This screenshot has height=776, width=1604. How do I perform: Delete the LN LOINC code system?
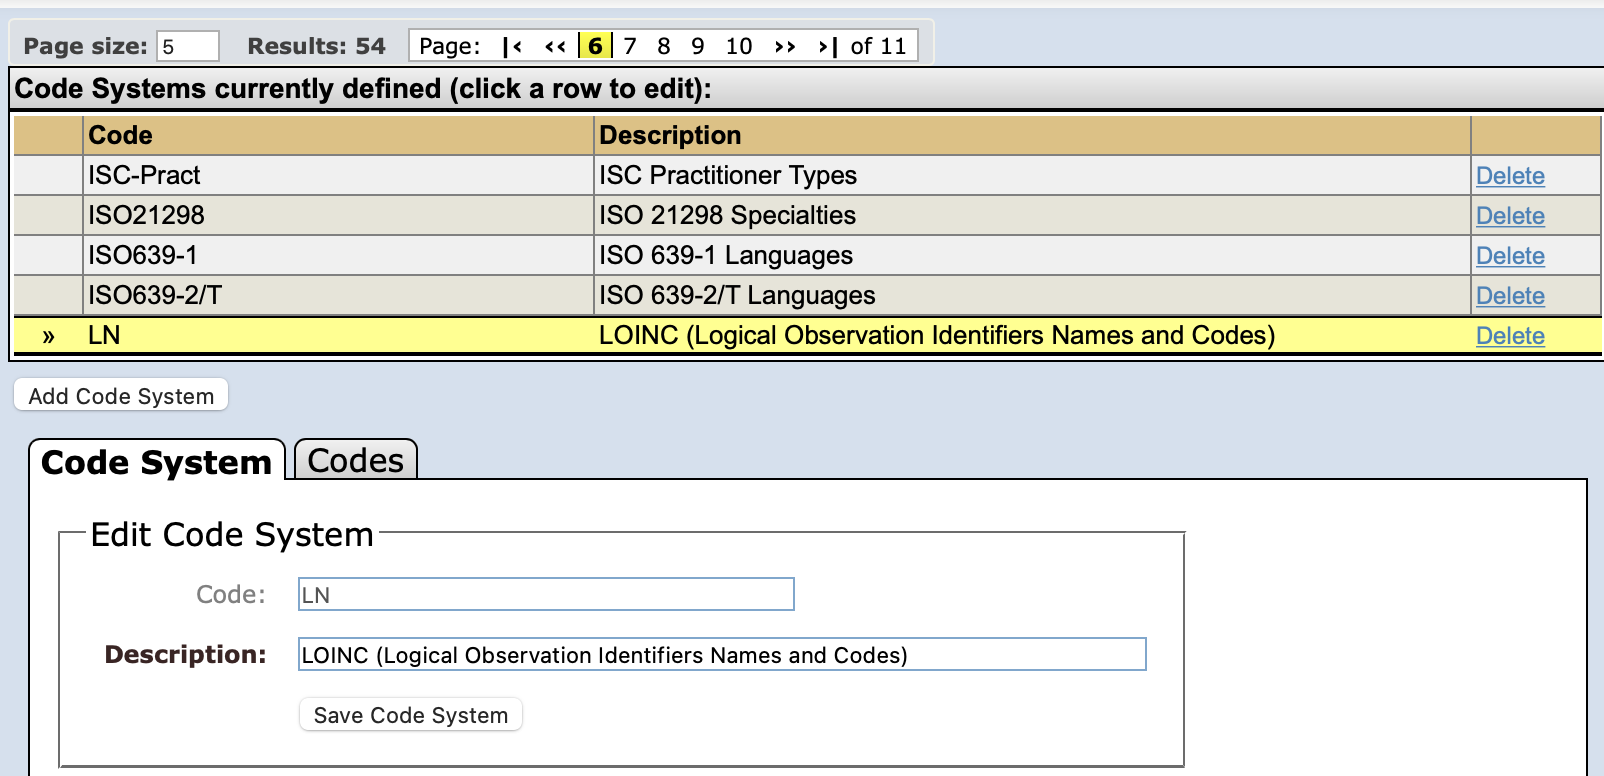tap(1510, 336)
